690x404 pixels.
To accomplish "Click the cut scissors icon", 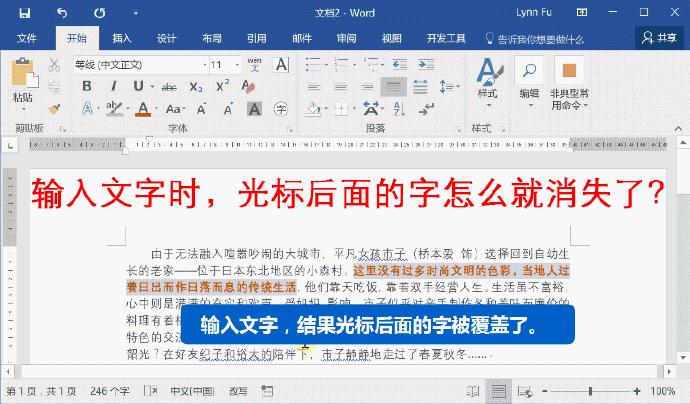I will [x=54, y=65].
